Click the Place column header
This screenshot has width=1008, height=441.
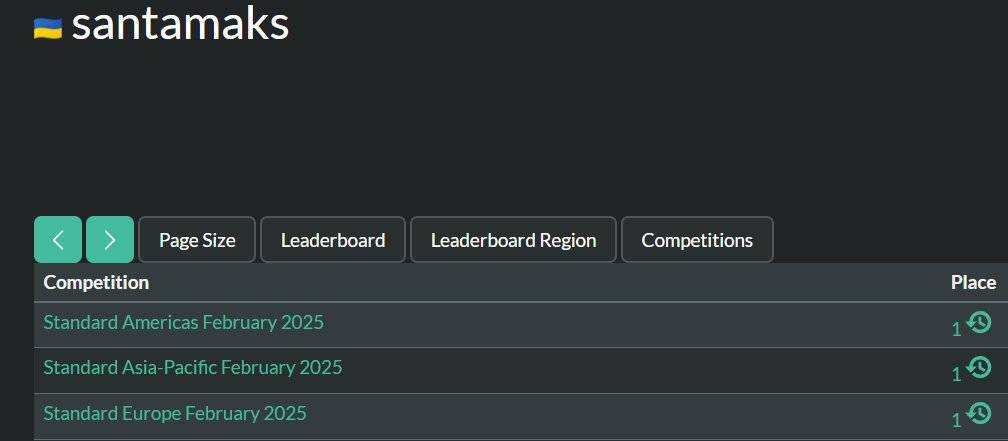click(973, 283)
